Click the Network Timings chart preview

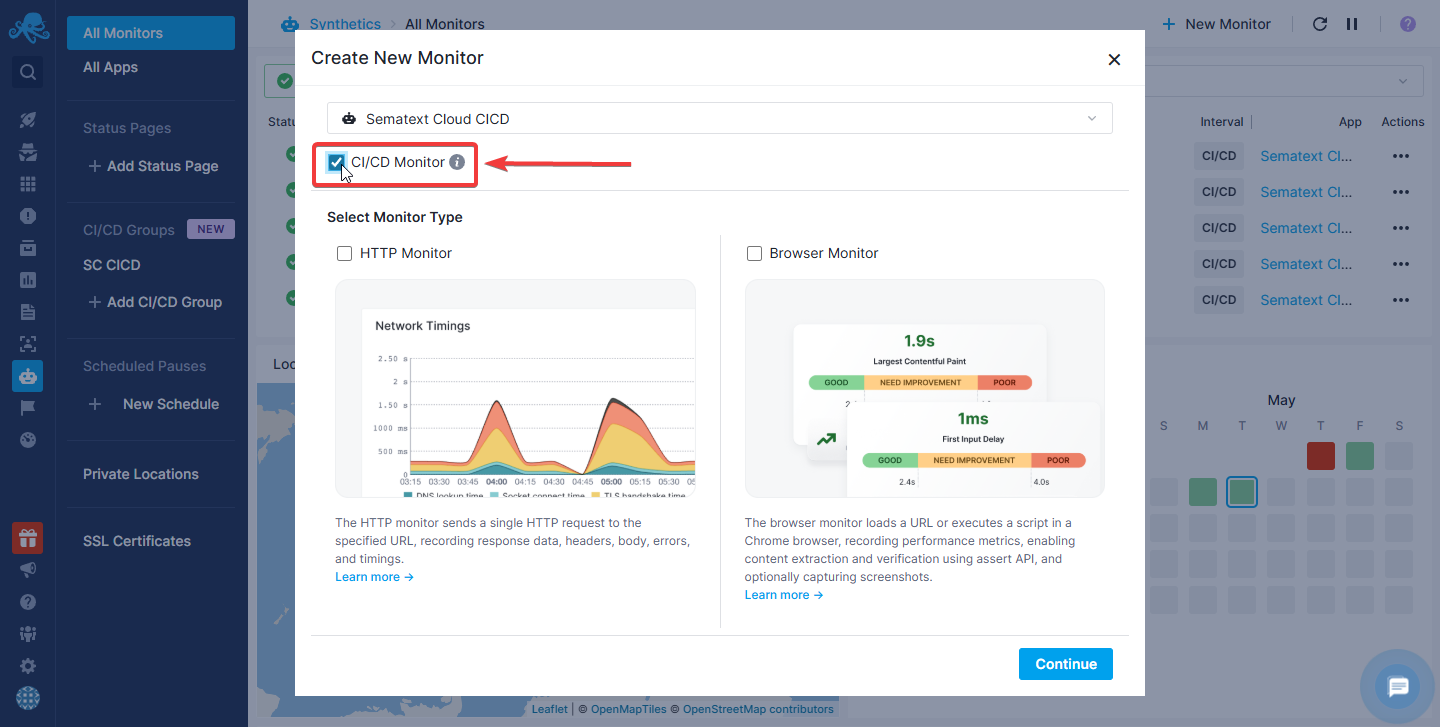tap(515, 388)
